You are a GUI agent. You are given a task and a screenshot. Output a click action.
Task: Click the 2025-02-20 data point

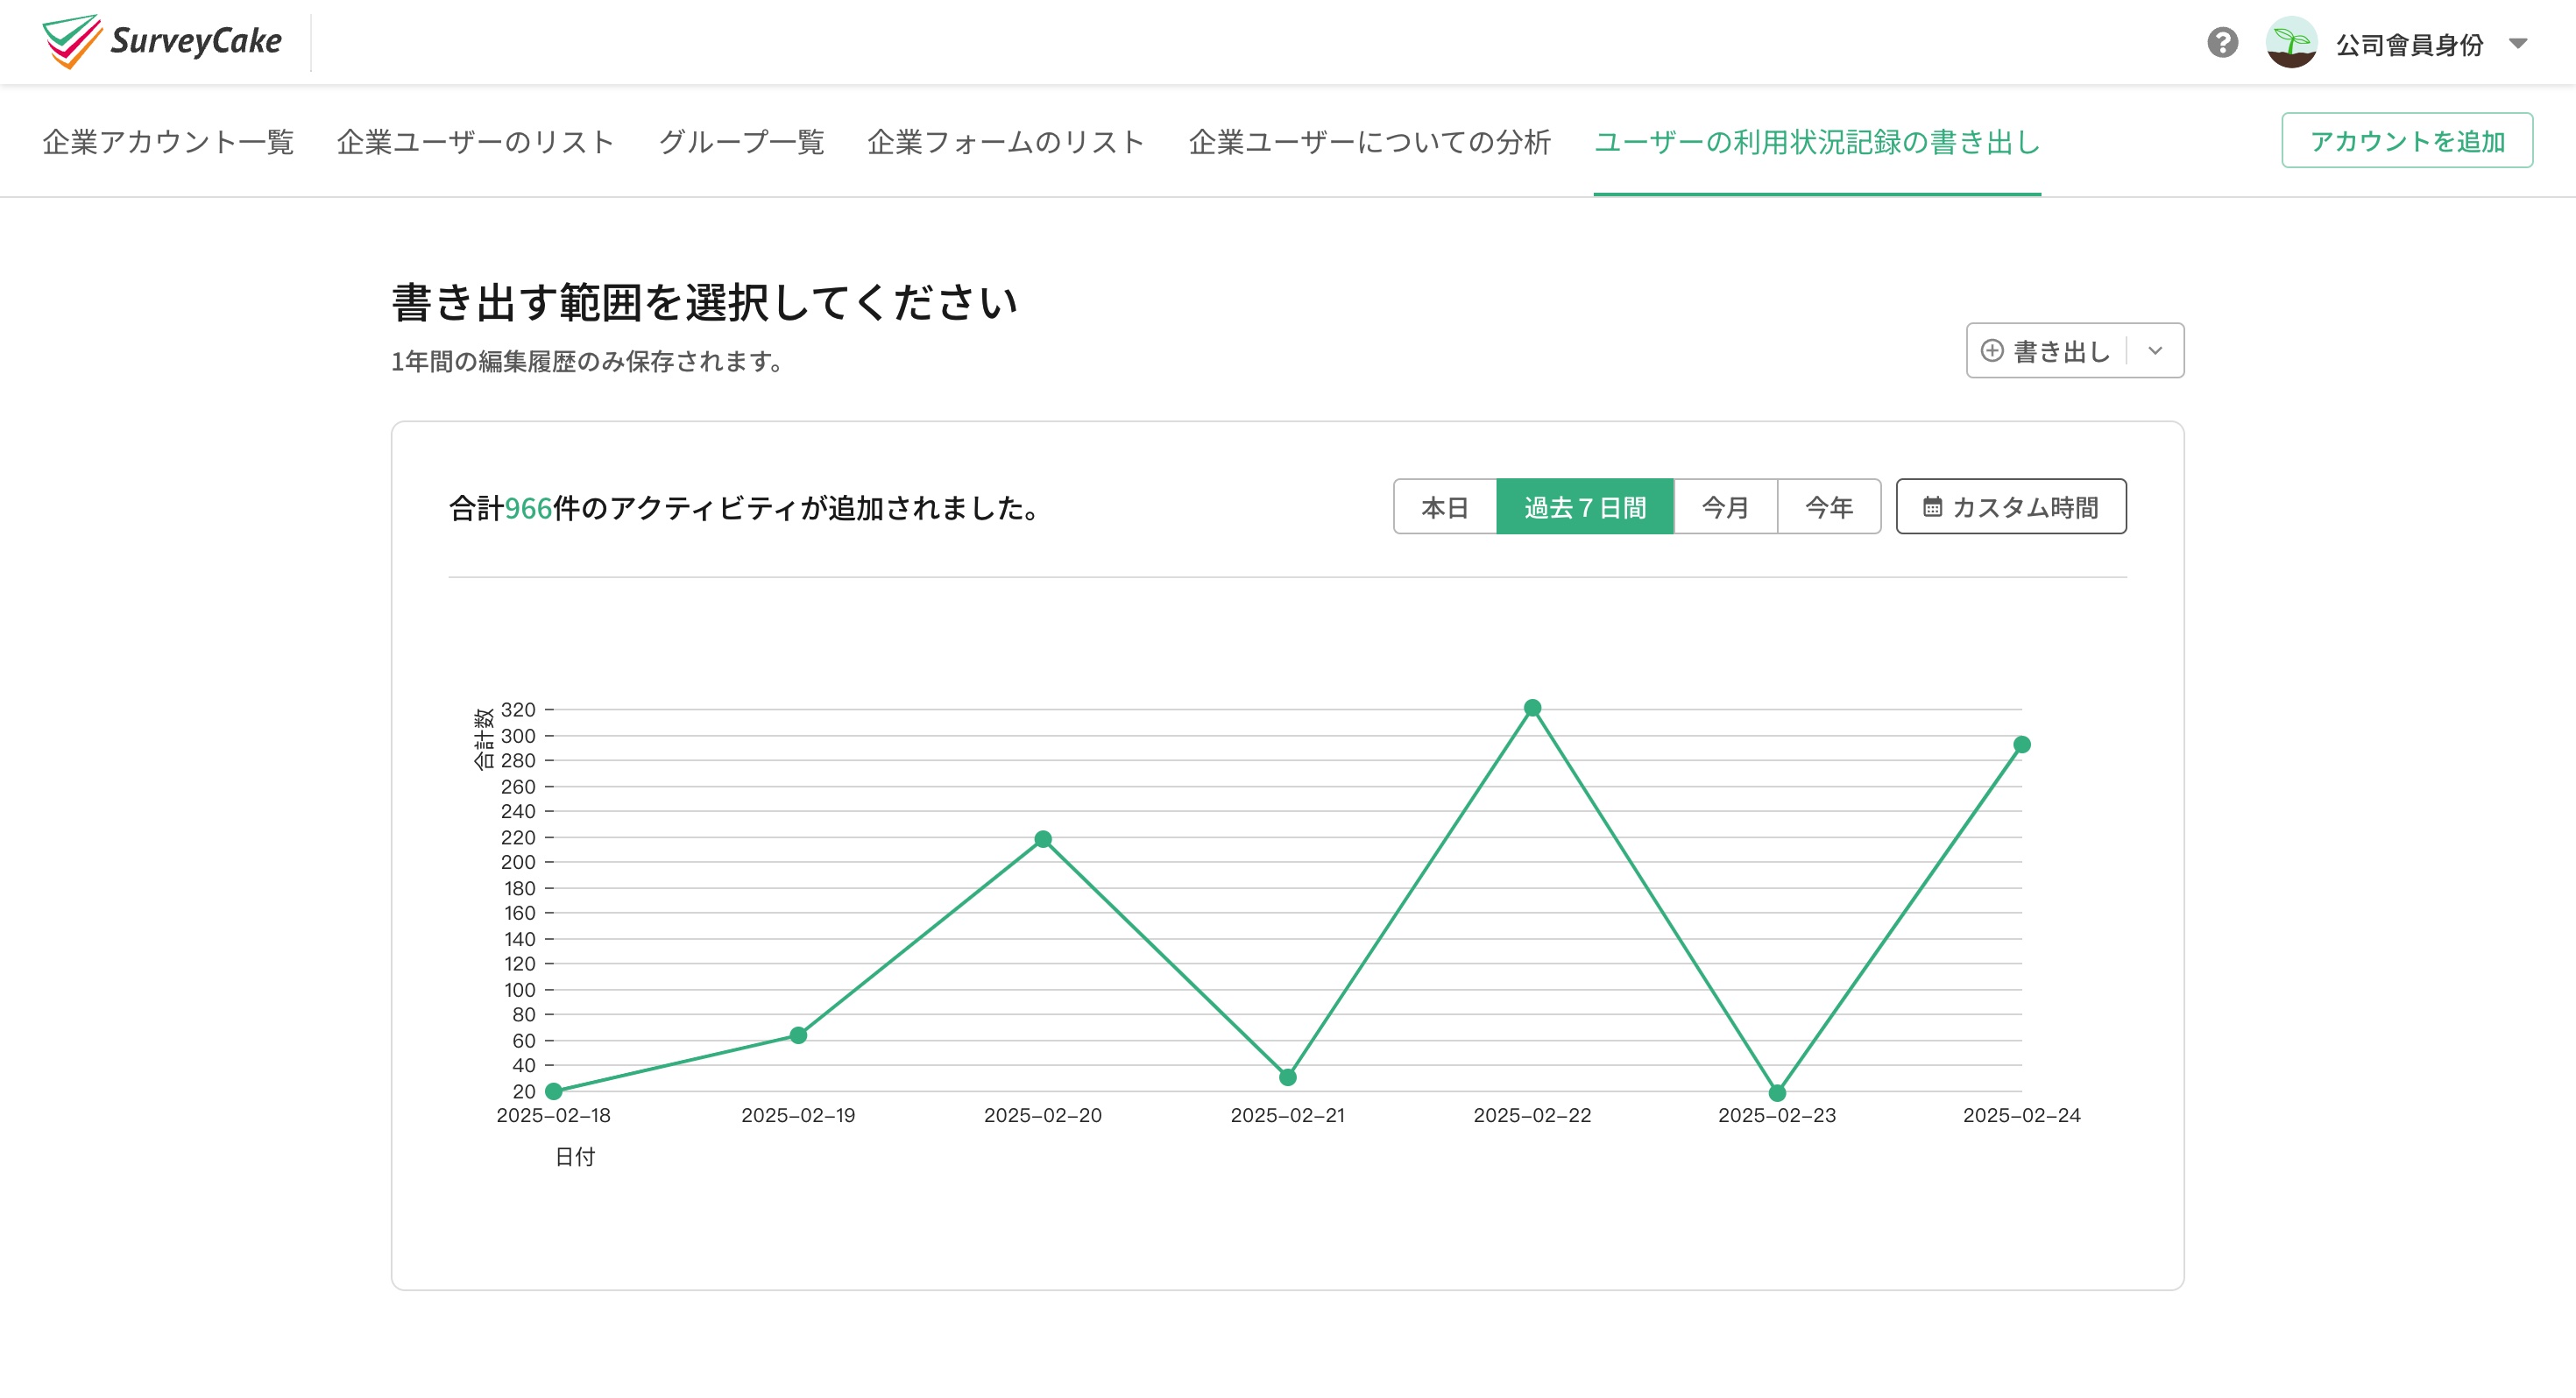pyautogui.click(x=1043, y=839)
